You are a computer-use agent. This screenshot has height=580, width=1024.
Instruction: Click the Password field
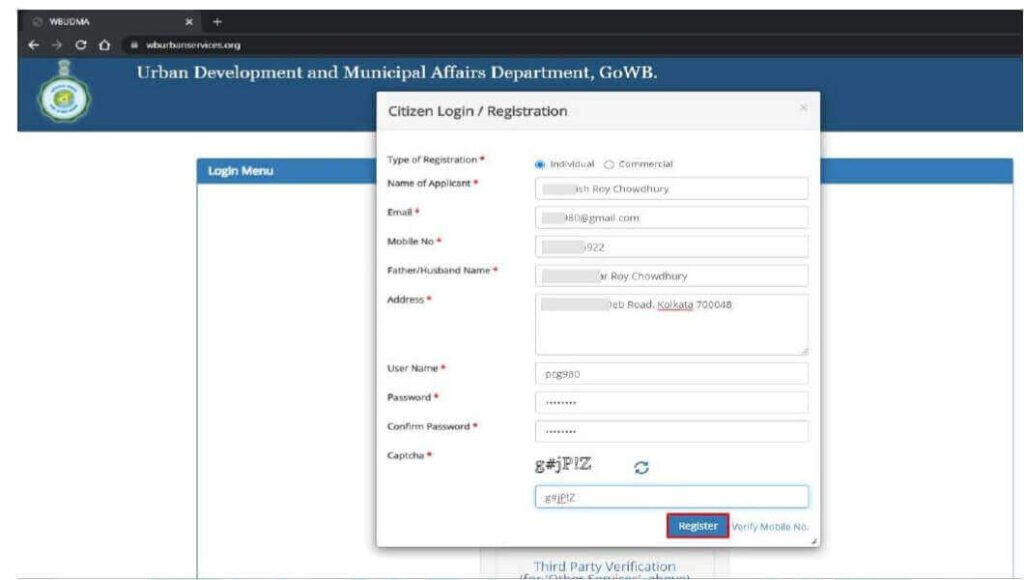click(x=671, y=402)
